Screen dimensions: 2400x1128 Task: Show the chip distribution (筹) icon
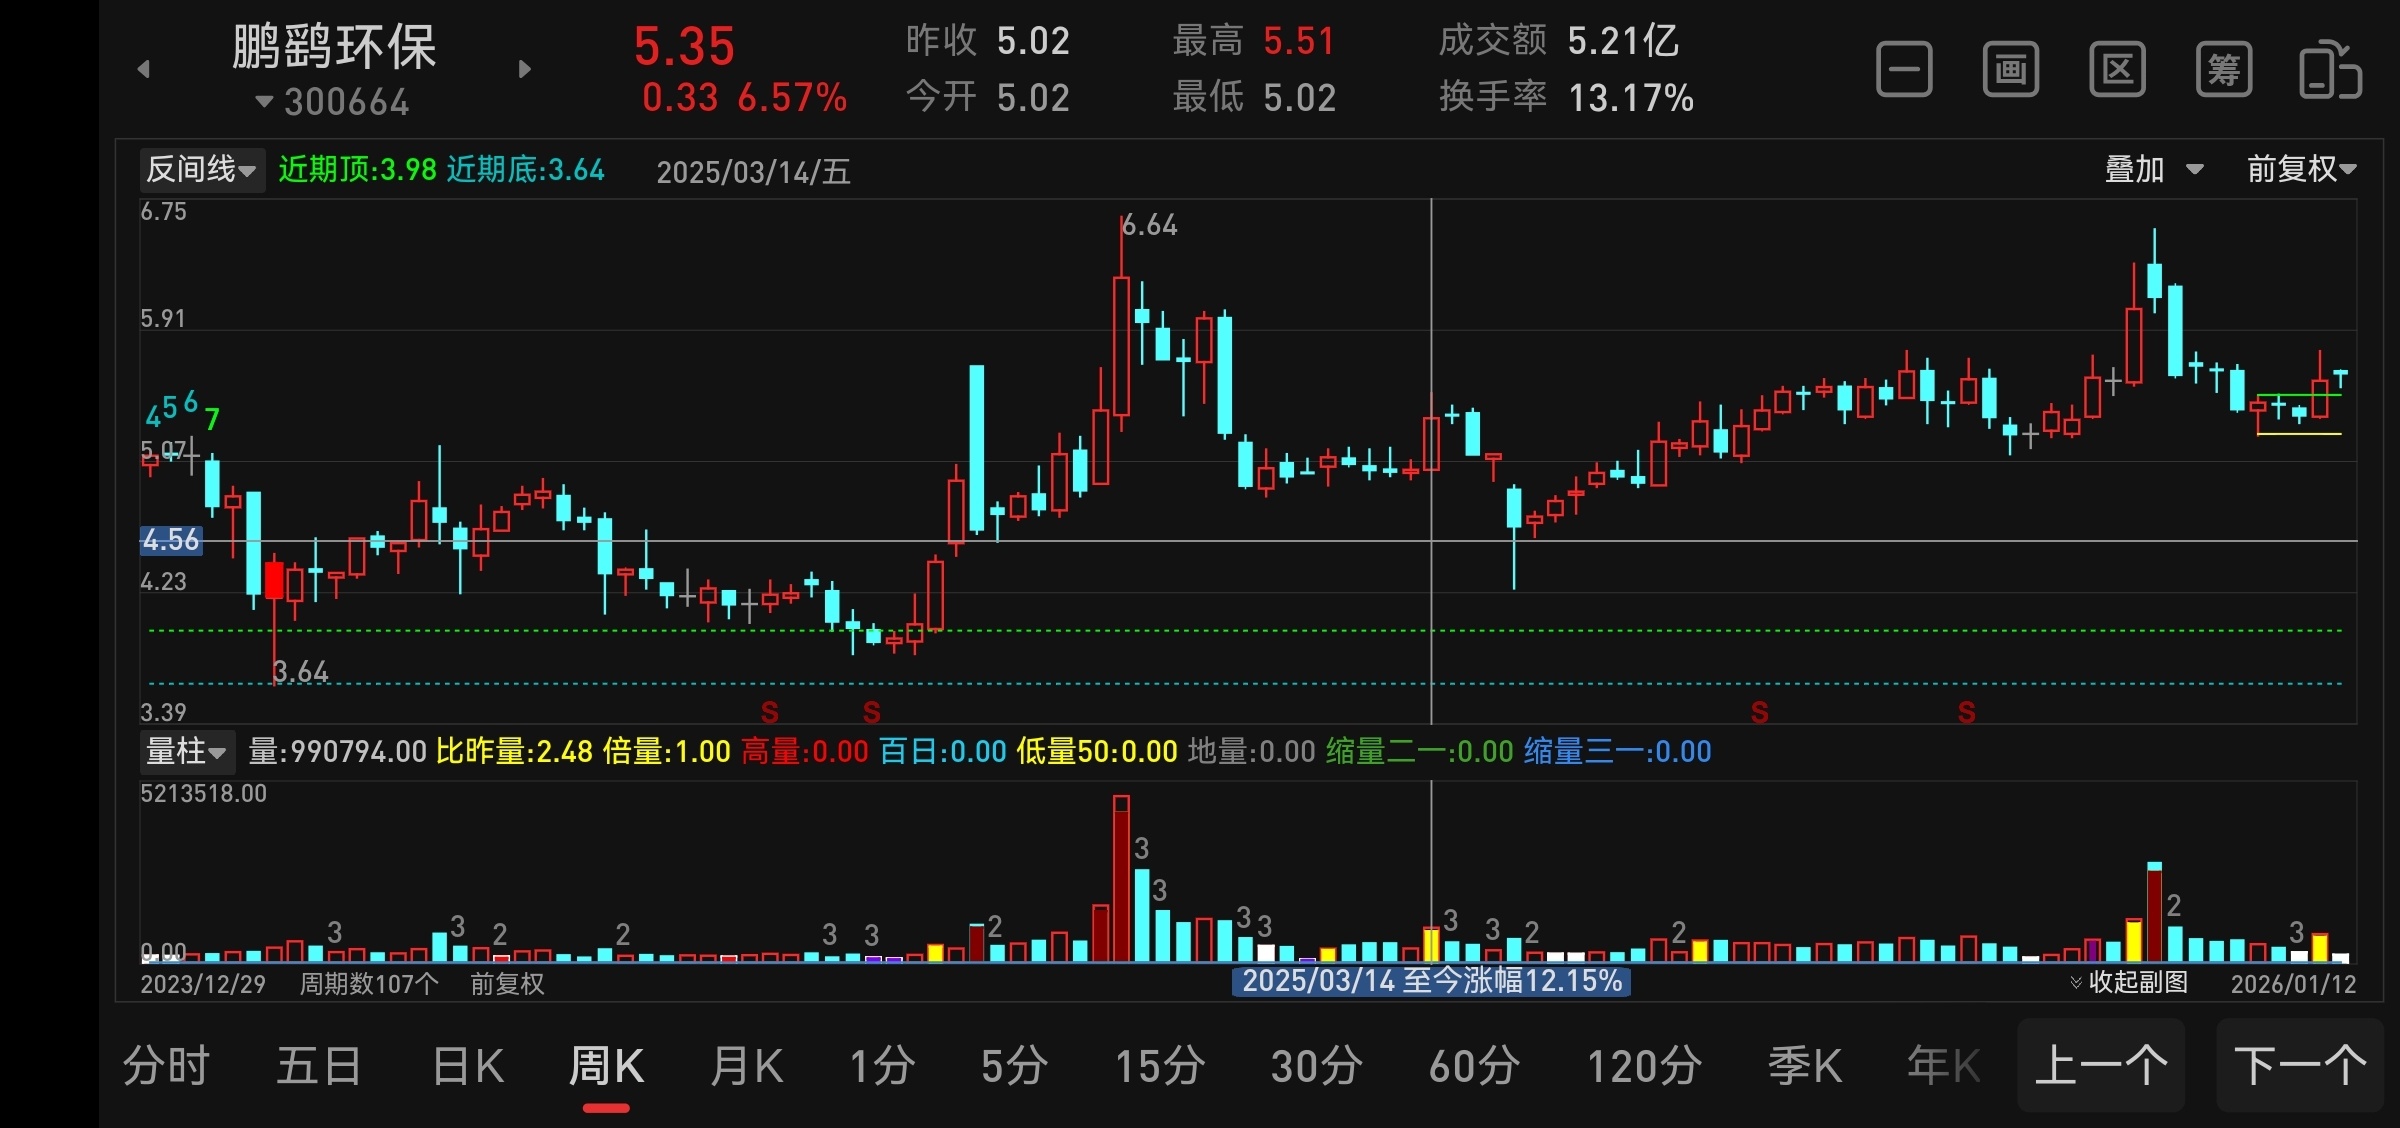click(x=2223, y=69)
